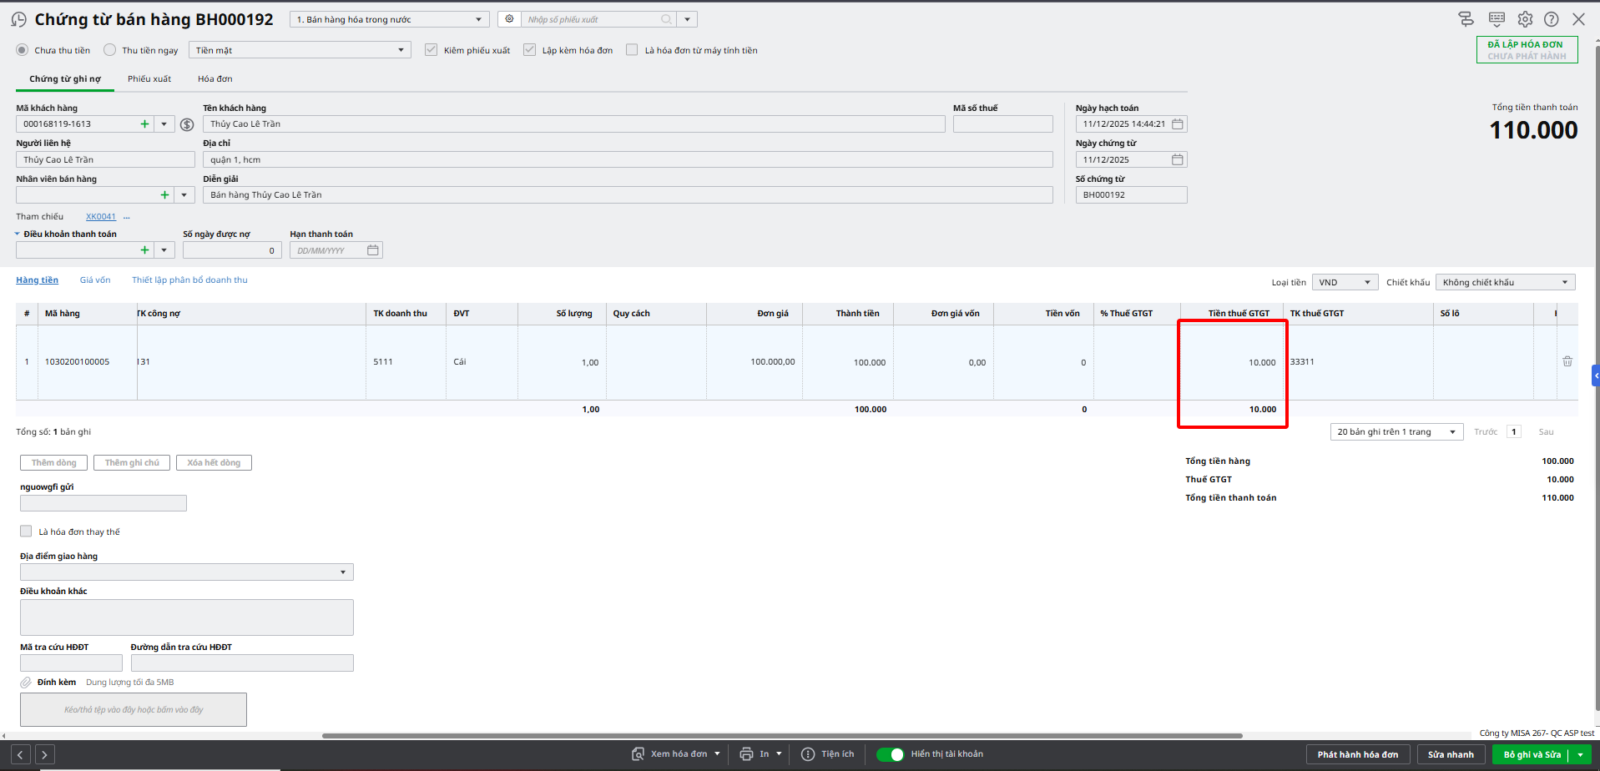Open reference link XK0041

[100, 217]
